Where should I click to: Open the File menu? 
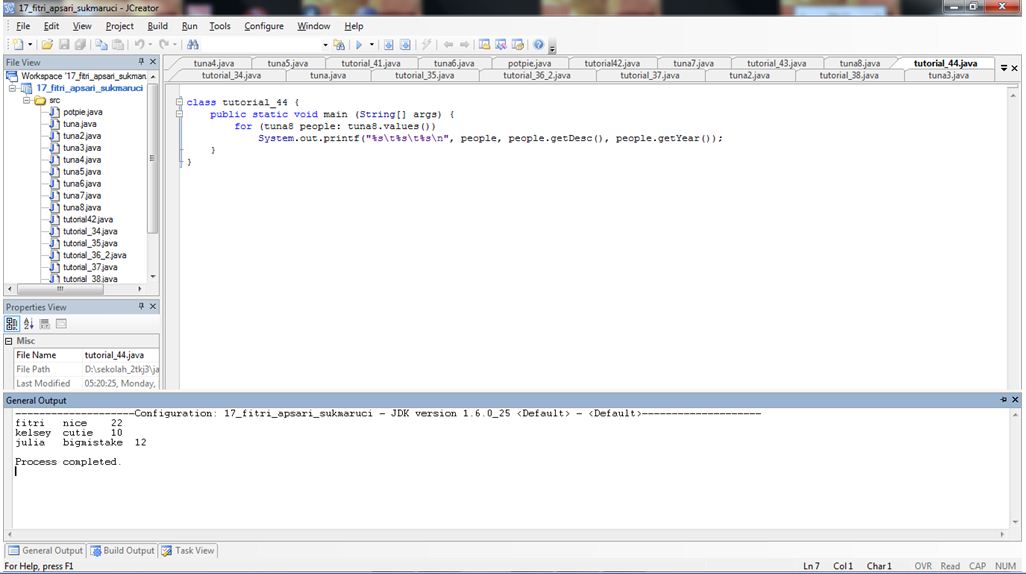coord(23,26)
